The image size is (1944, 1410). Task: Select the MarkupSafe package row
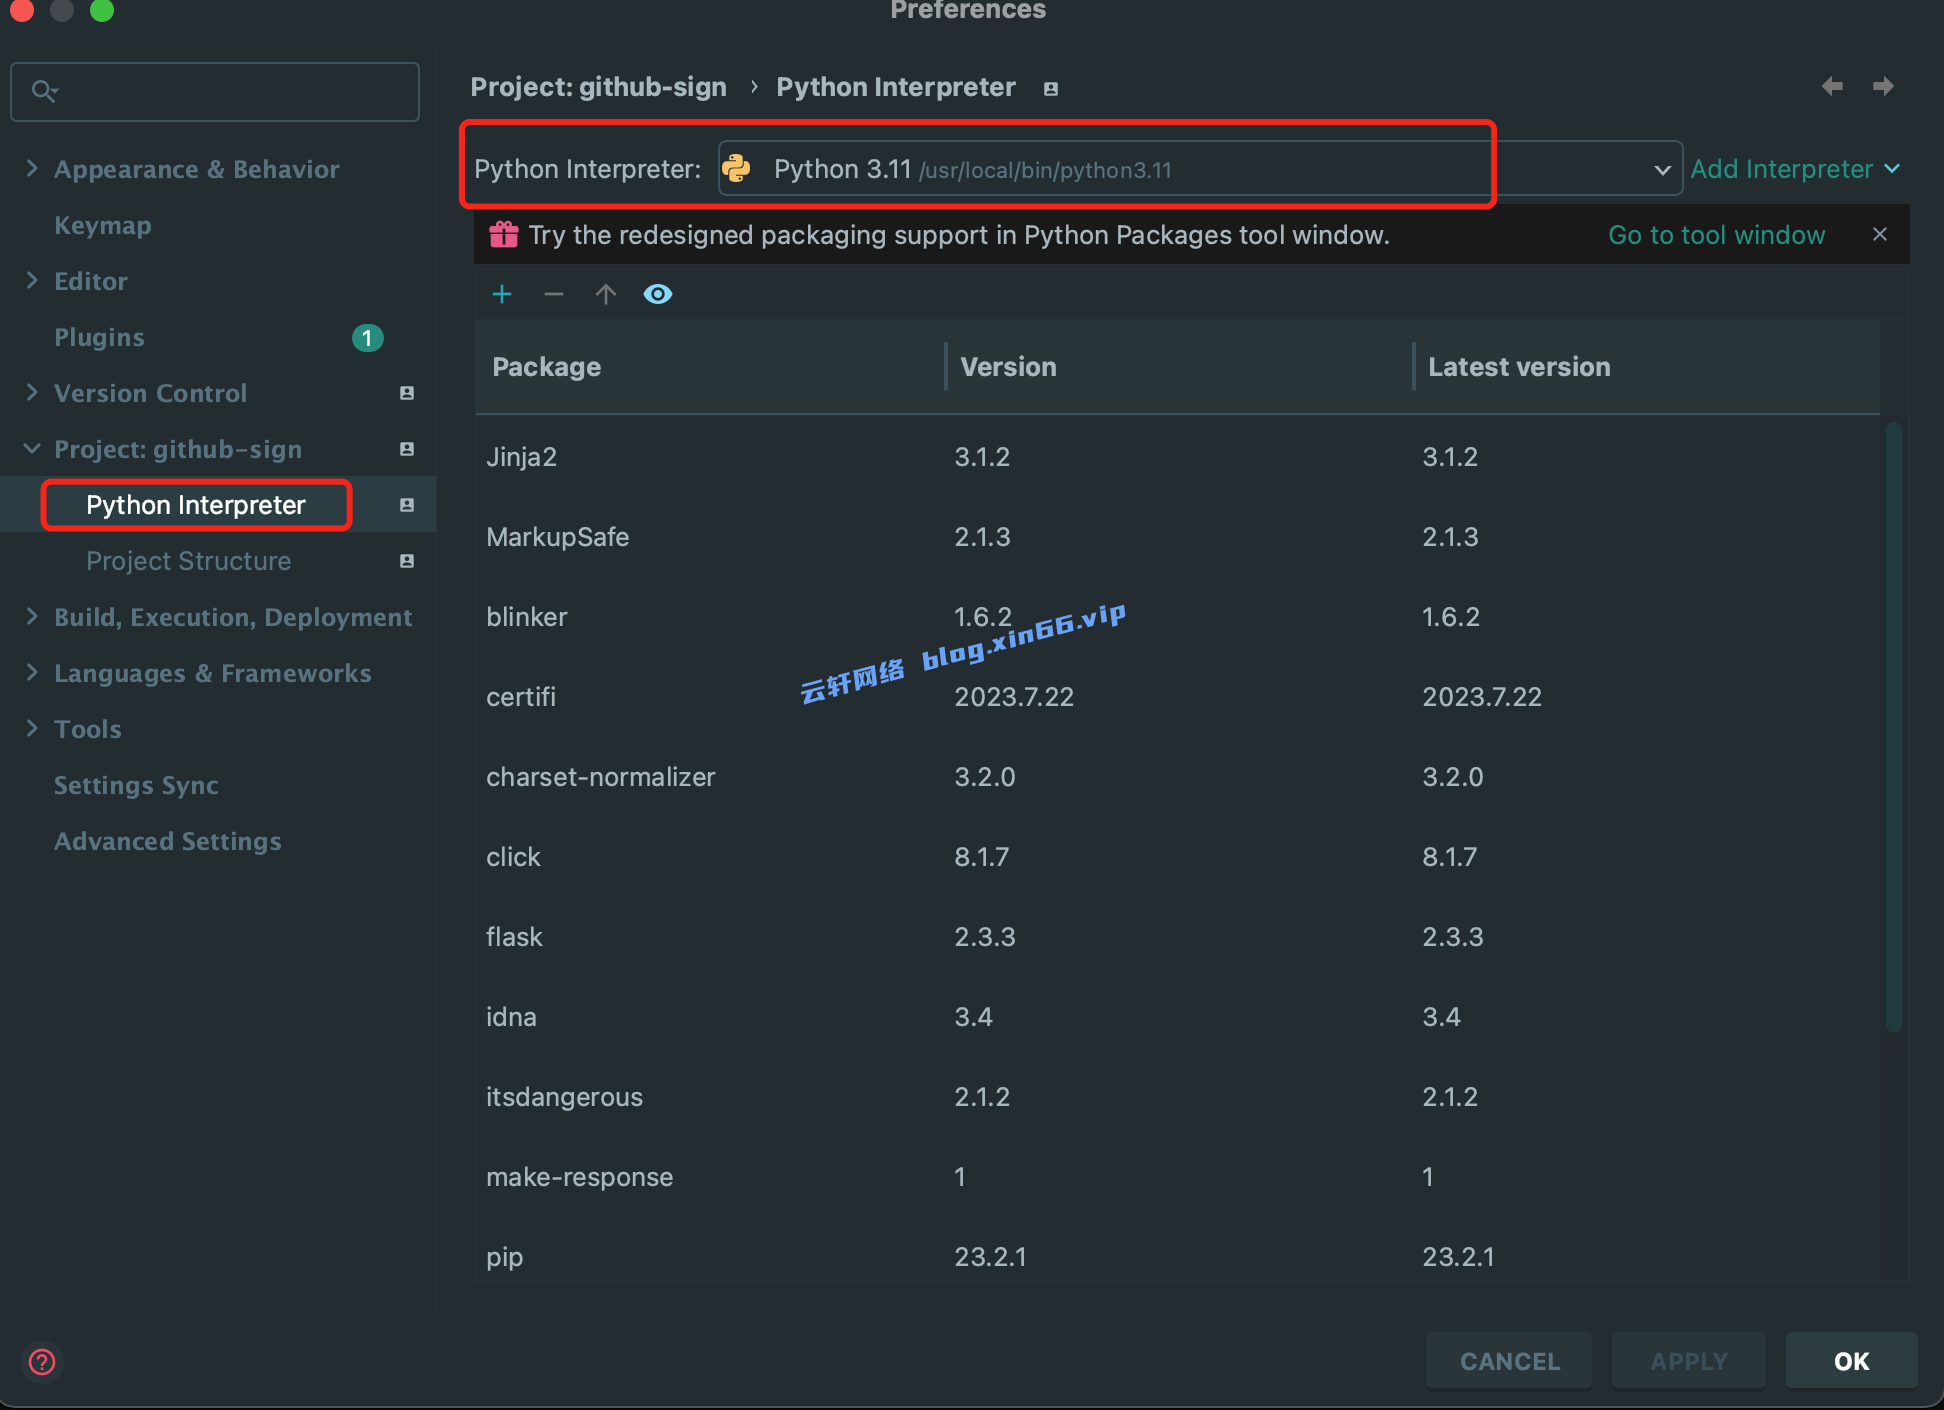click(x=1177, y=537)
